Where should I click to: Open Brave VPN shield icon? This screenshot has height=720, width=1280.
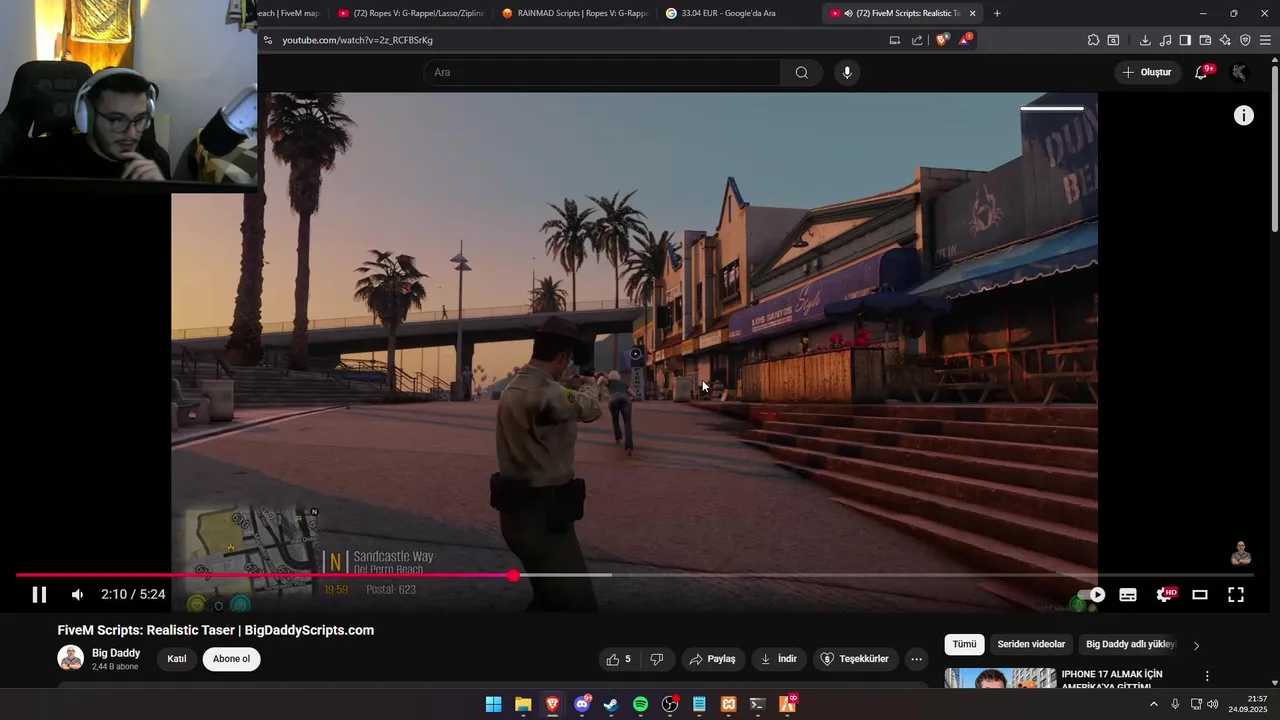point(1245,40)
